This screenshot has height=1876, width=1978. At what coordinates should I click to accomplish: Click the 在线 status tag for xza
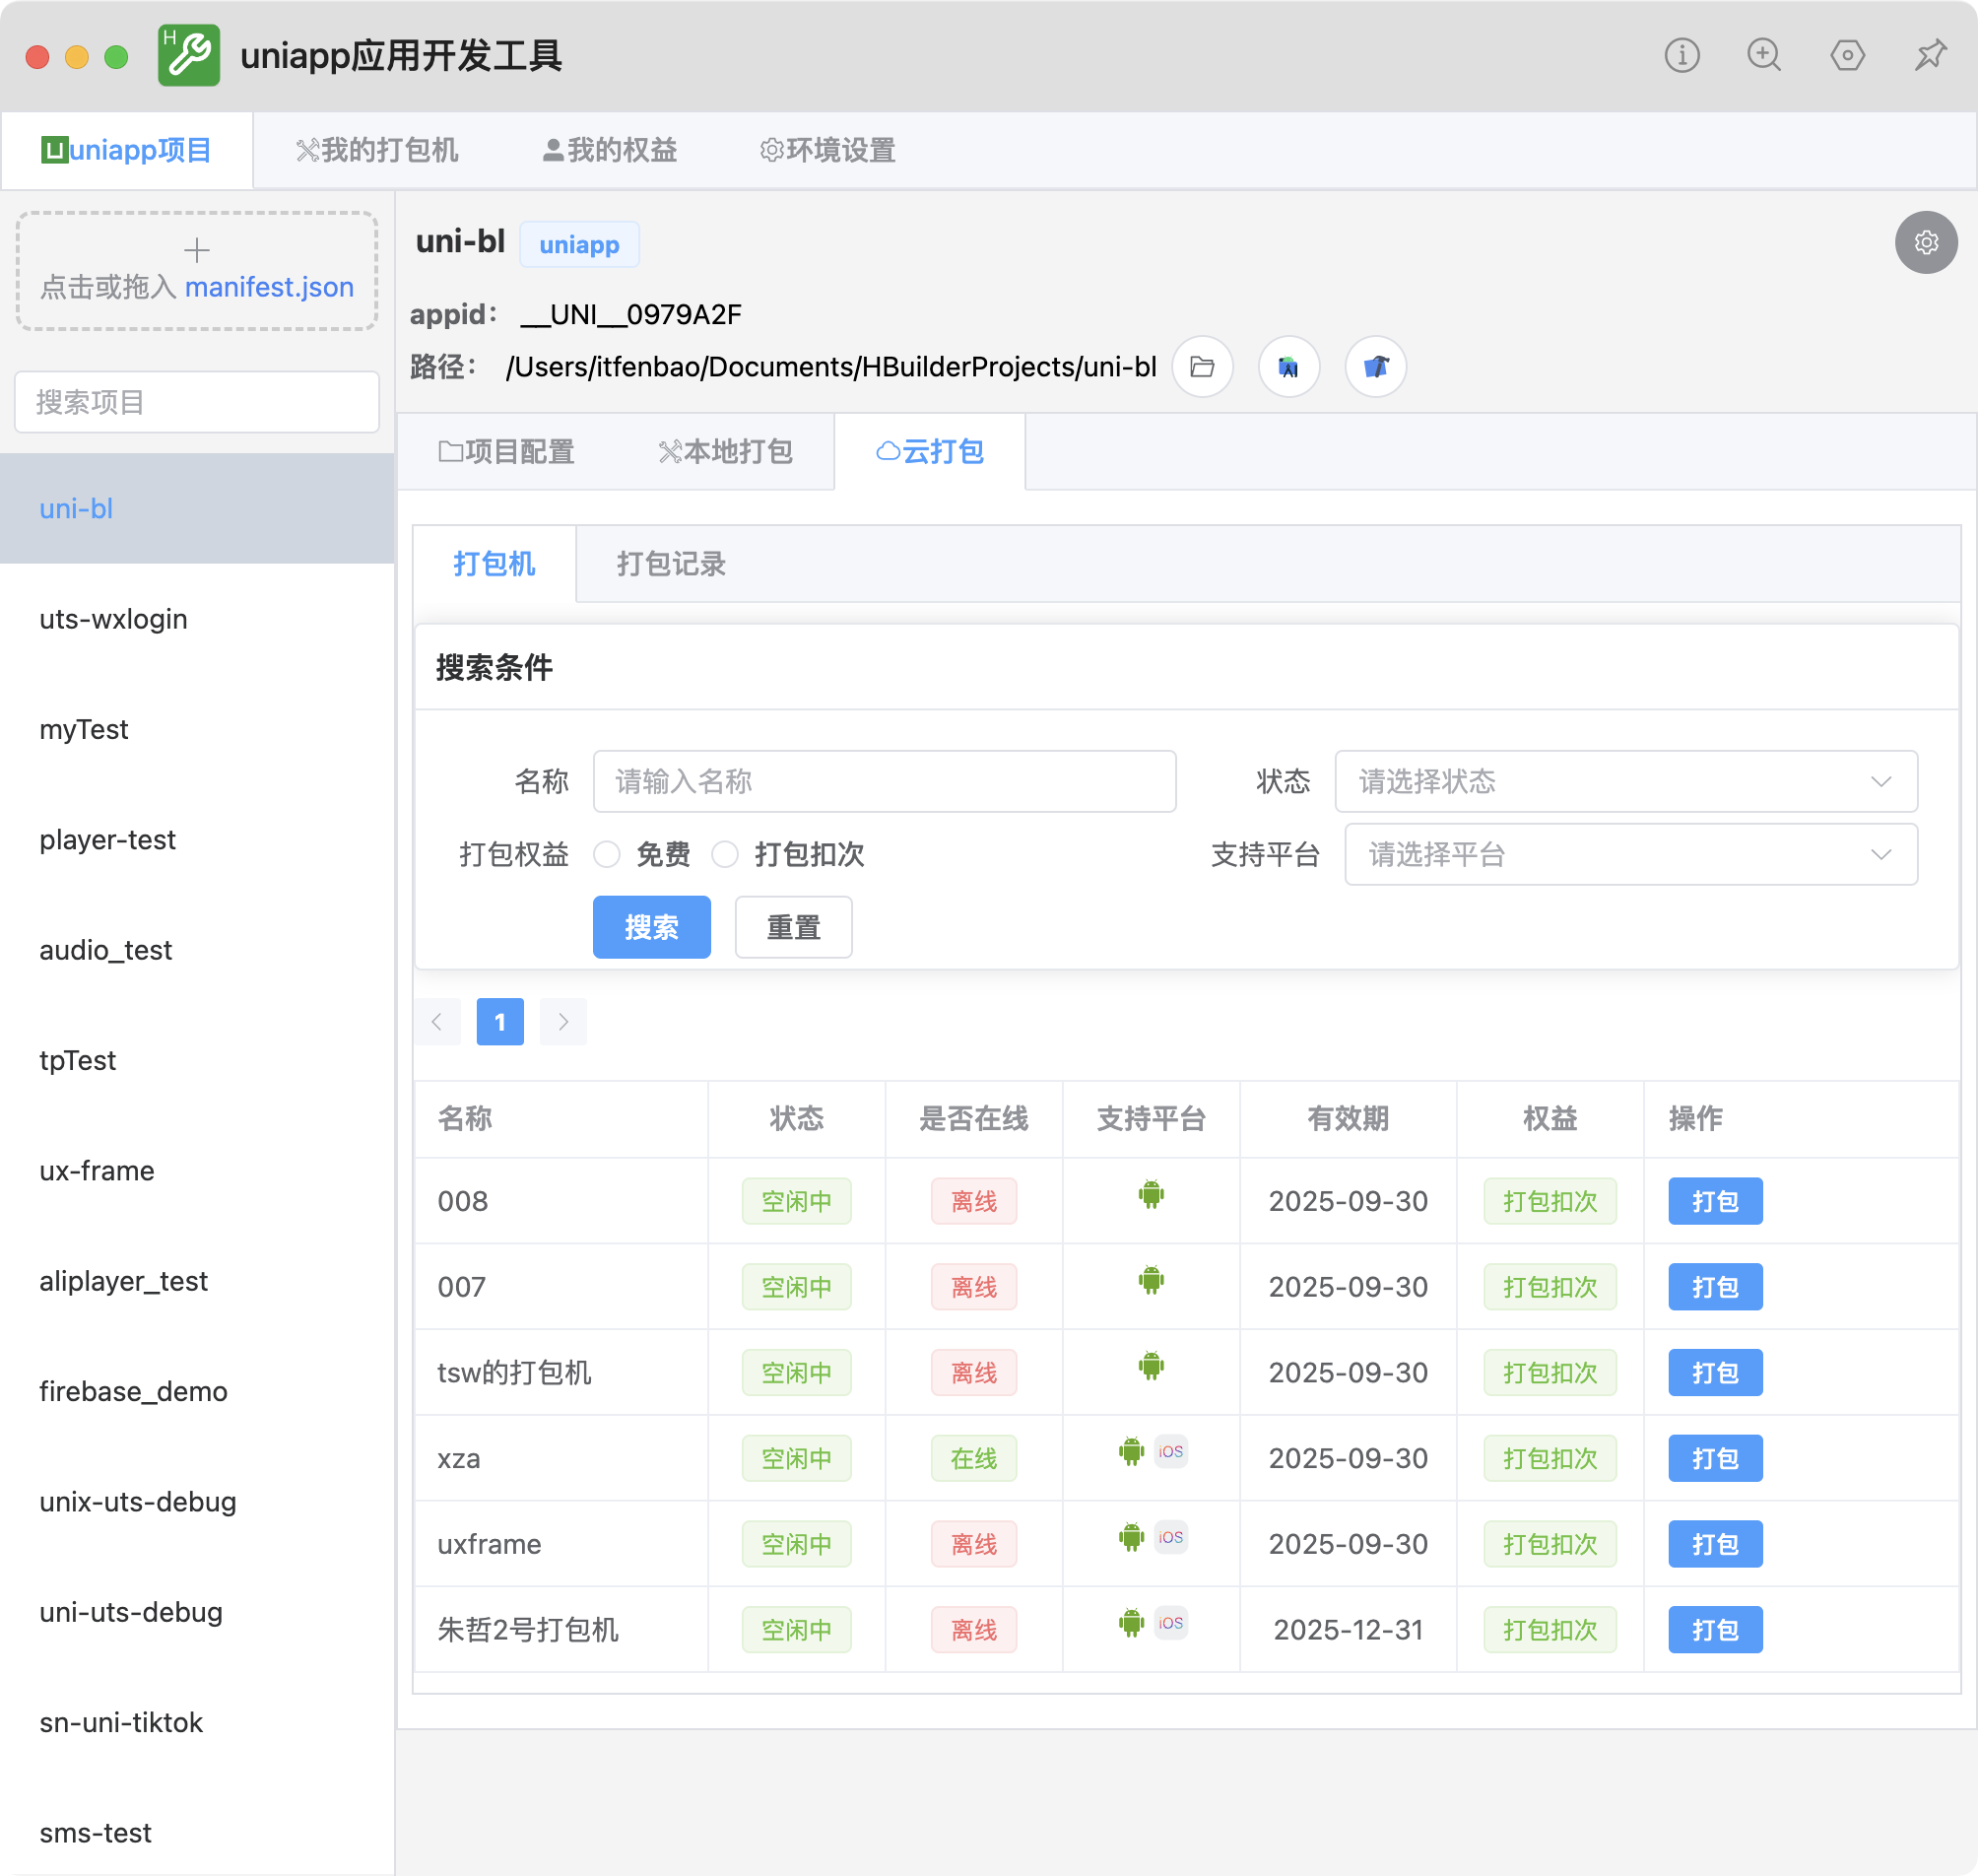[x=974, y=1459]
